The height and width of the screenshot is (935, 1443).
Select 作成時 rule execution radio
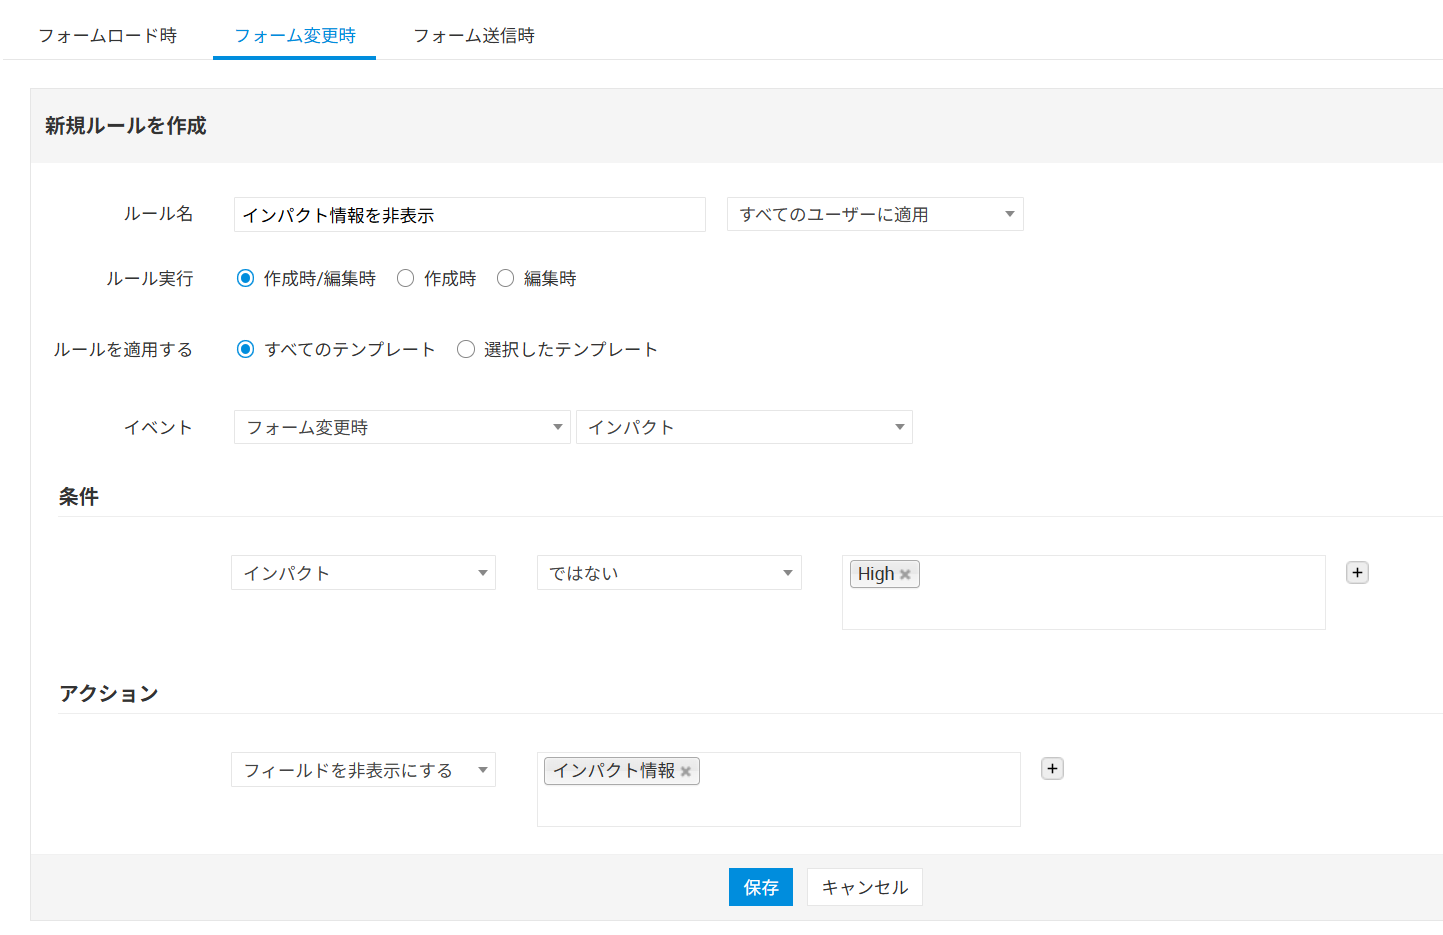click(406, 279)
